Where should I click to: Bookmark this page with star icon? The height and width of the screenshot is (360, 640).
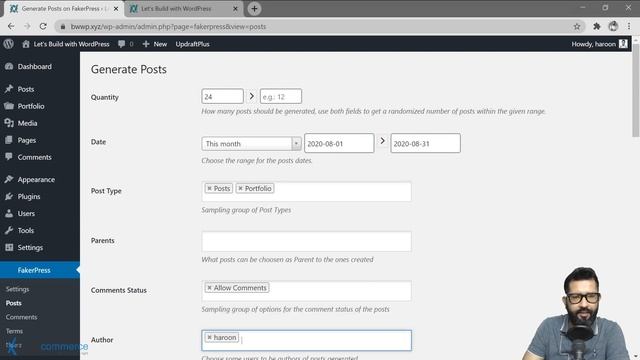coord(577,27)
